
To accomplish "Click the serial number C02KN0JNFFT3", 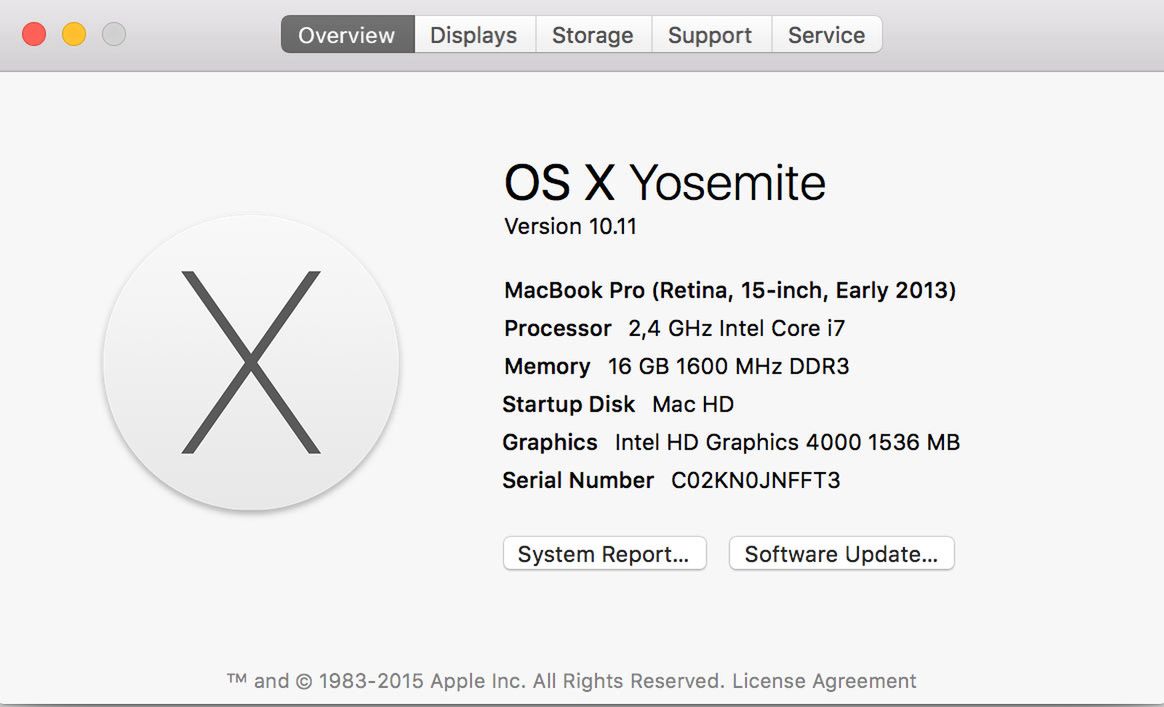I will (x=756, y=480).
